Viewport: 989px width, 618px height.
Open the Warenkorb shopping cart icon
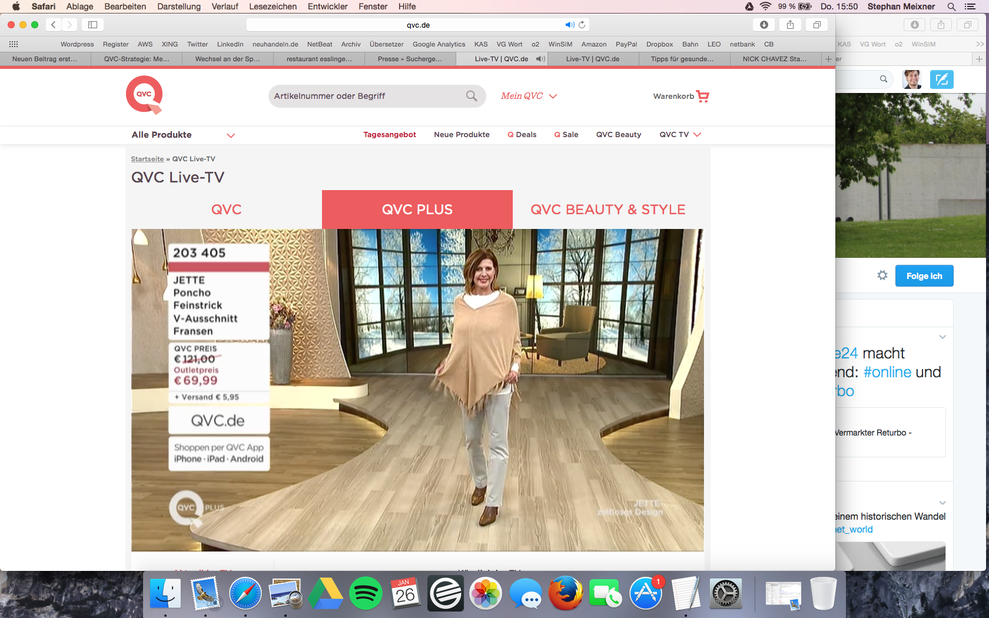[x=703, y=96]
